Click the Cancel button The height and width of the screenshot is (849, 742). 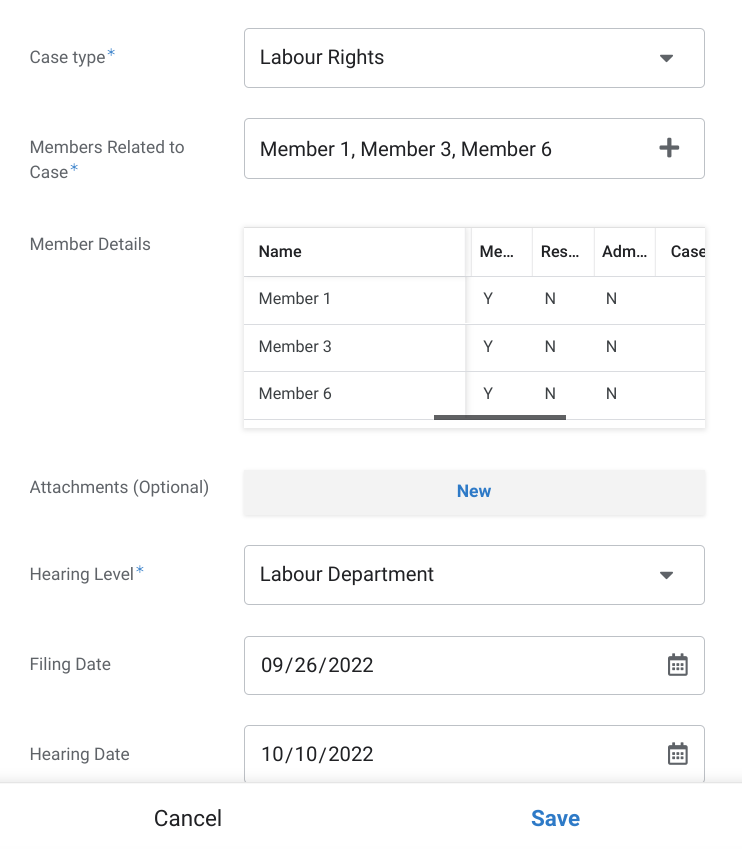[x=188, y=818]
